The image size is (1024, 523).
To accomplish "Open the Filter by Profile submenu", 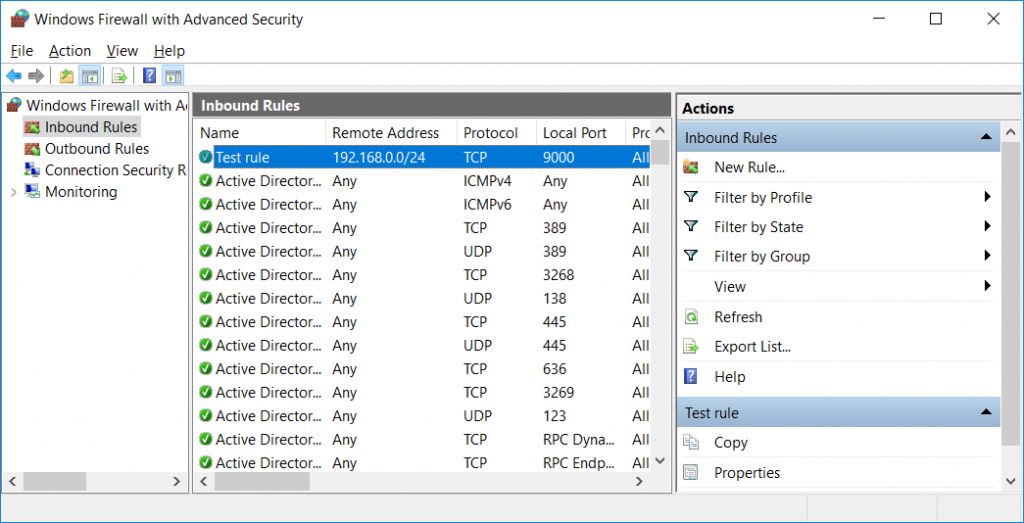I will [x=987, y=197].
